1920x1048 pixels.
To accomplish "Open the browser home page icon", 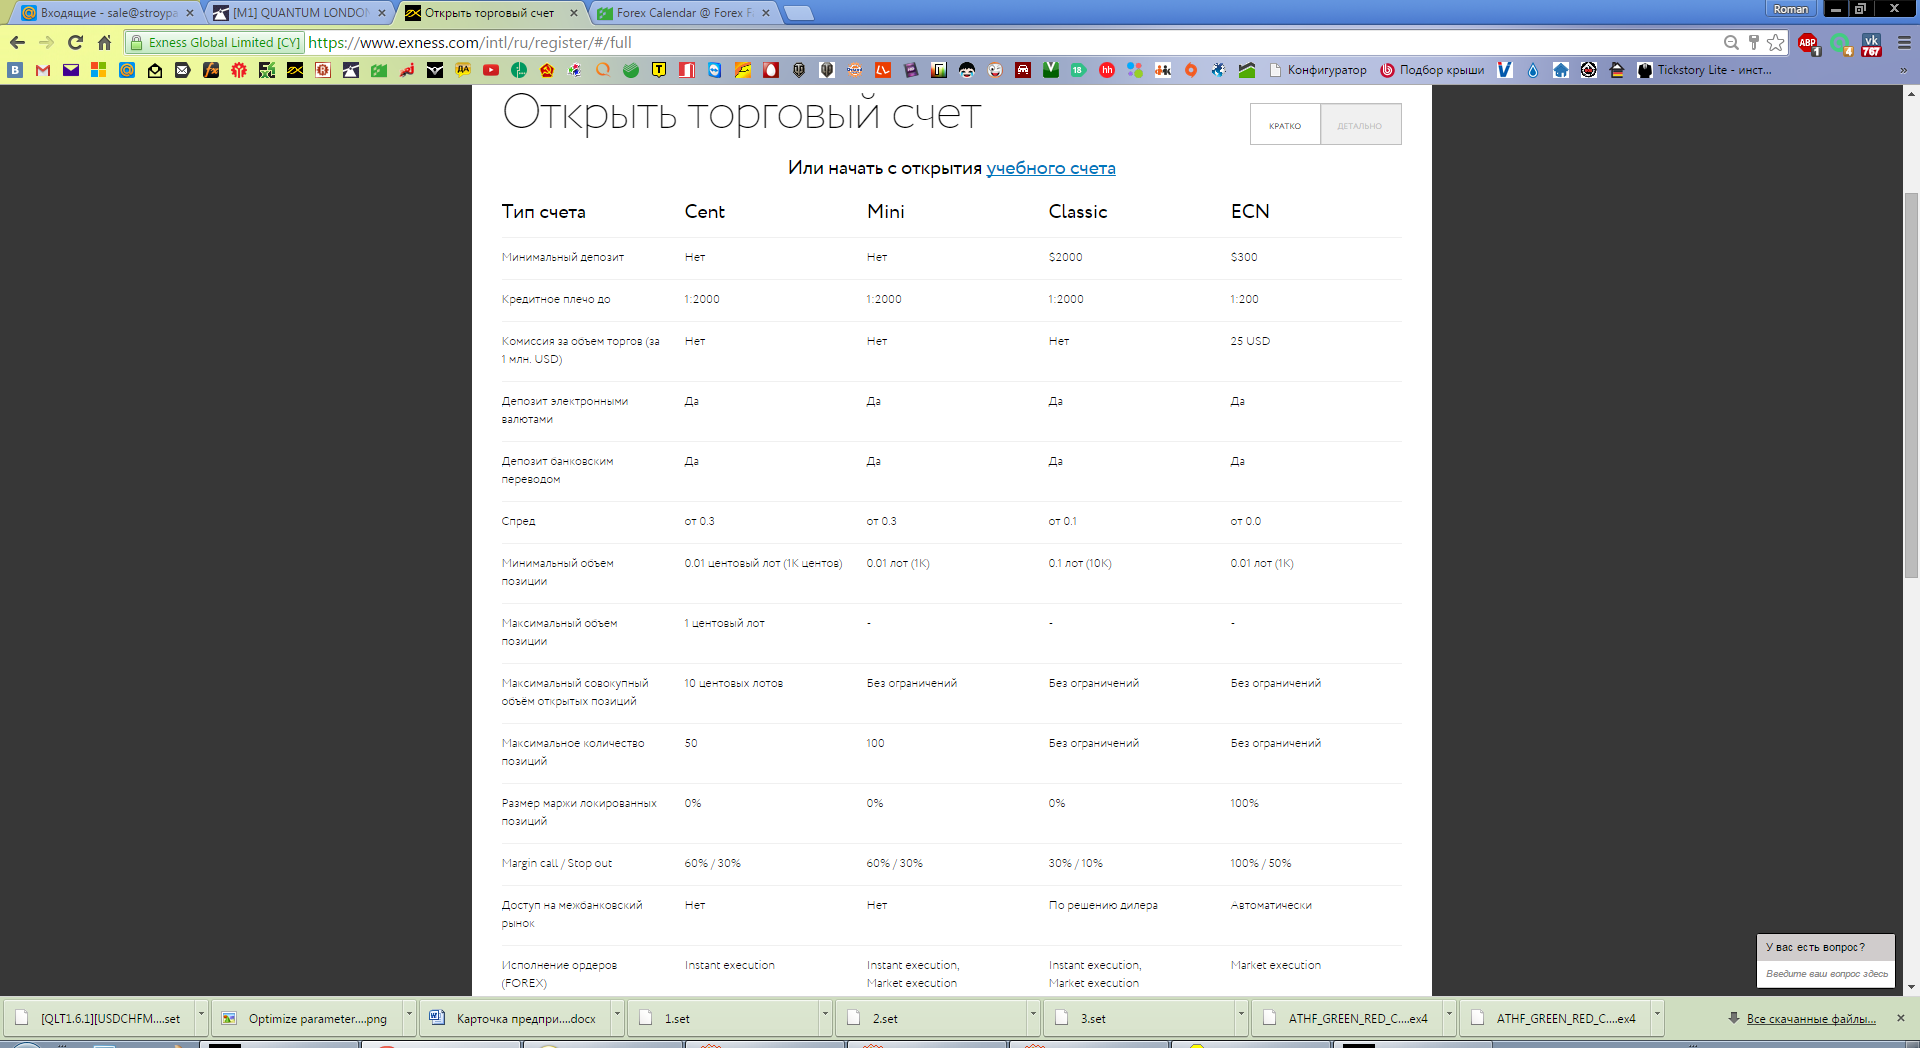I will (104, 42).
